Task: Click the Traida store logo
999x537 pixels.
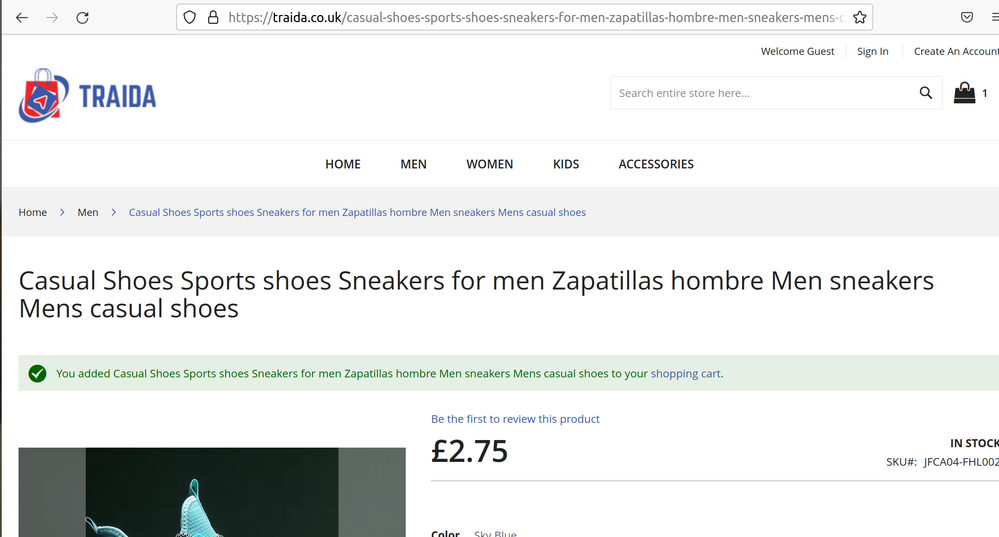Action: point(88,96)
